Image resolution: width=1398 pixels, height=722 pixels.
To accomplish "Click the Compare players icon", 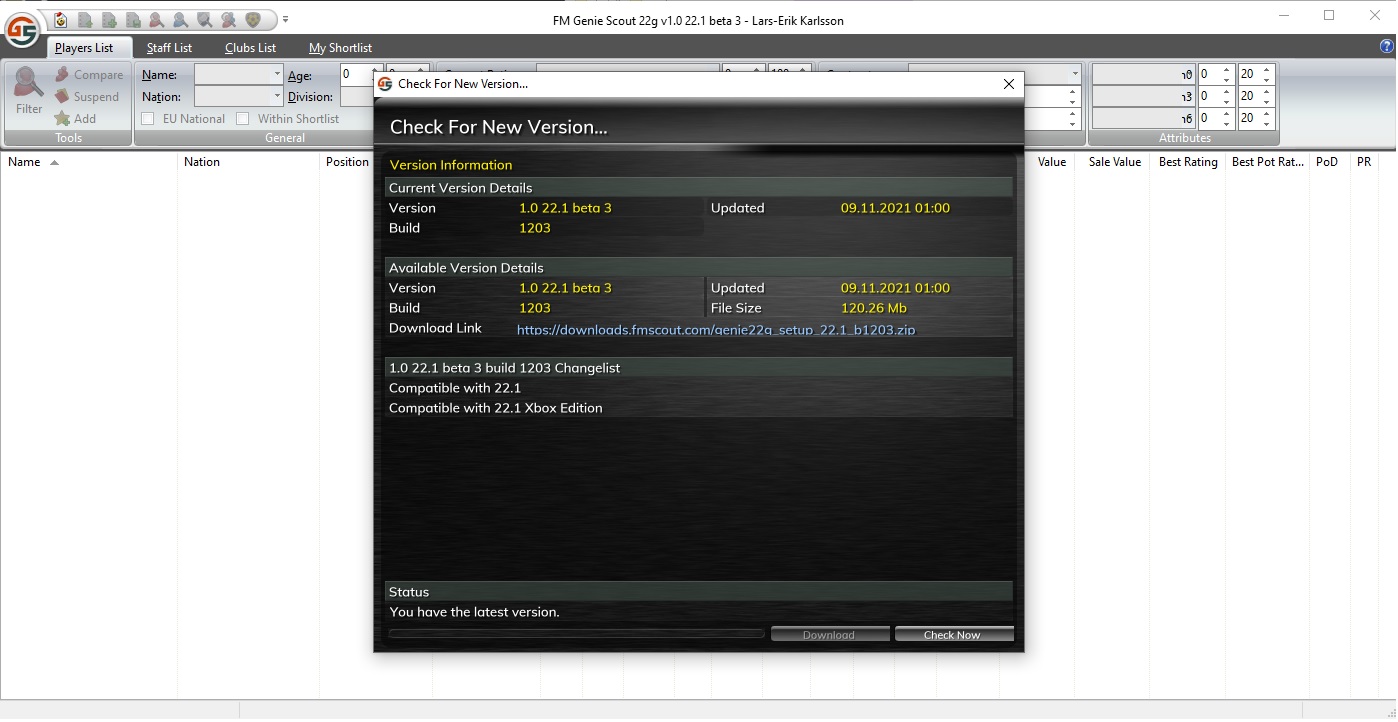I will point(62,75).
